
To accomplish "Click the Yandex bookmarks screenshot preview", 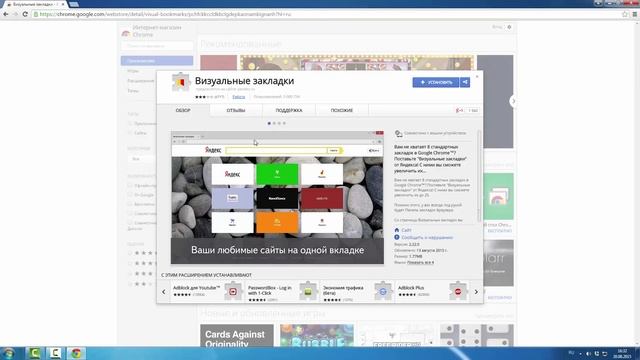I will pos(277,197).
